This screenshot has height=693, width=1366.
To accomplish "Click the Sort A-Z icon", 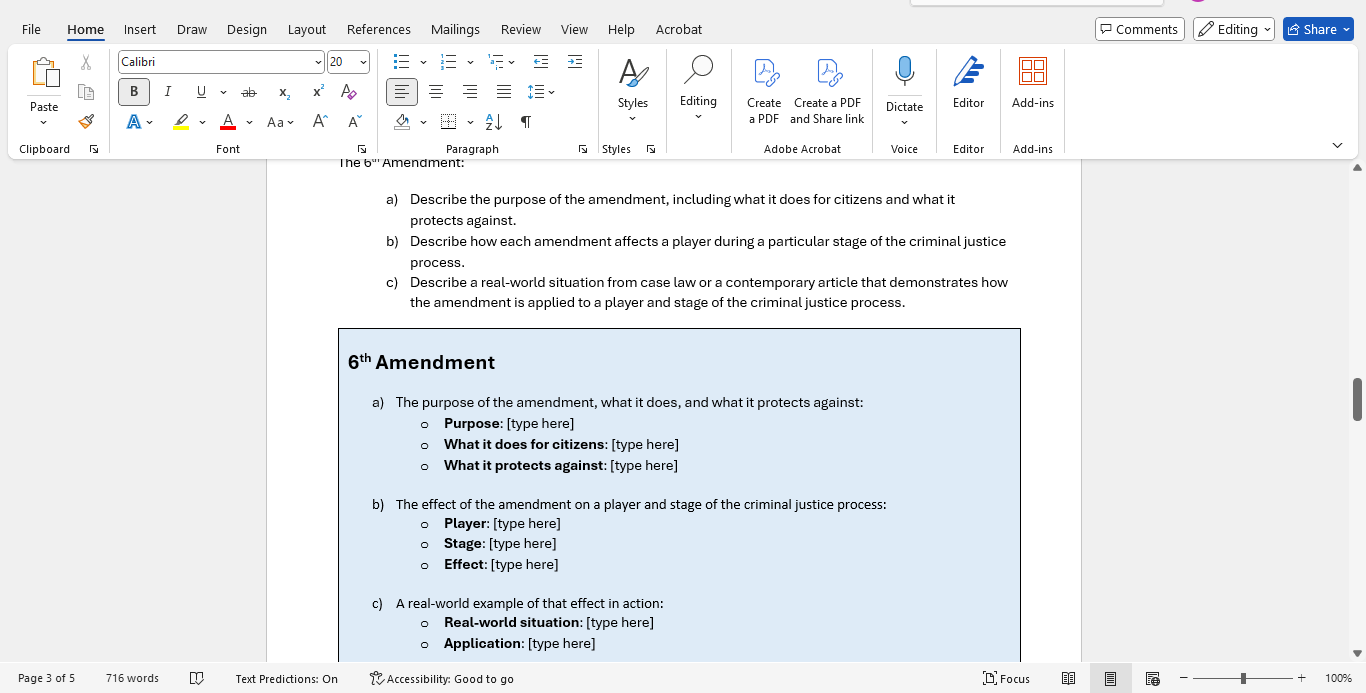I will pos(493,122).
